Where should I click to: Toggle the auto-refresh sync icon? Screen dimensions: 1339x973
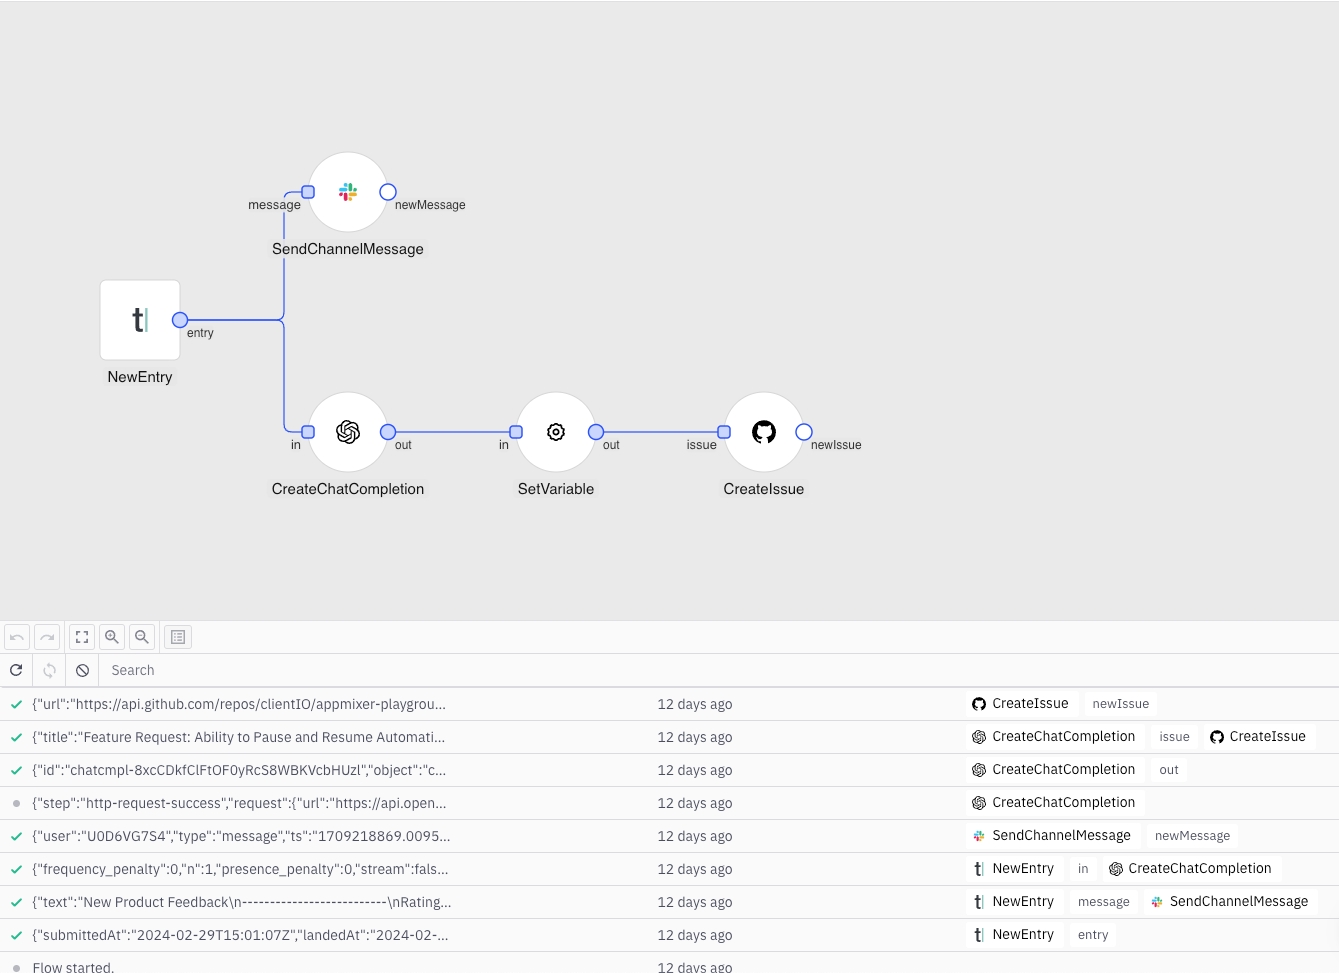pyautogui.click(x=49, y=670)
